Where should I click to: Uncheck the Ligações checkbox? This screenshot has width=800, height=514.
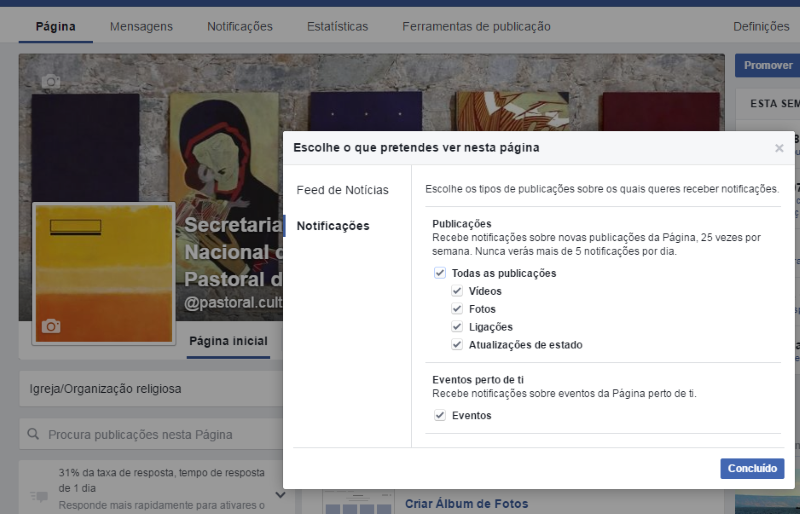click(x=457, y=327)
